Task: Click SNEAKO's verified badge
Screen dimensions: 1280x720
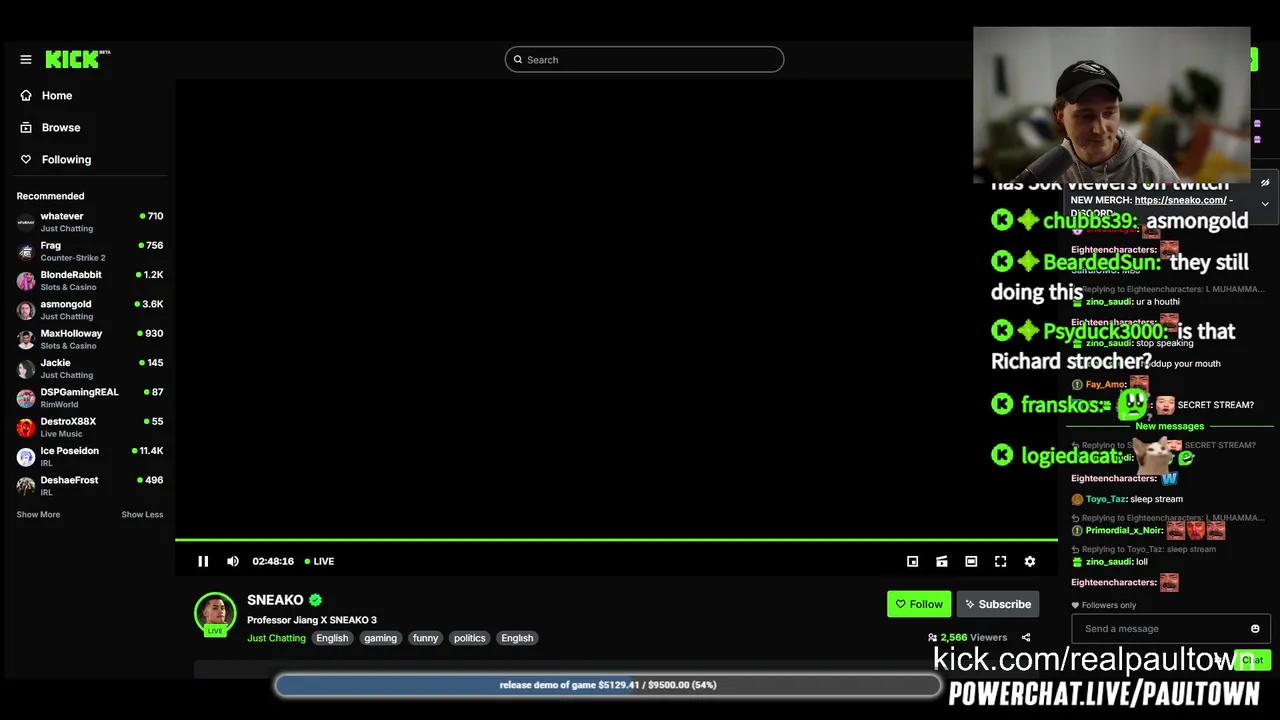Action: tap(315, 600)
